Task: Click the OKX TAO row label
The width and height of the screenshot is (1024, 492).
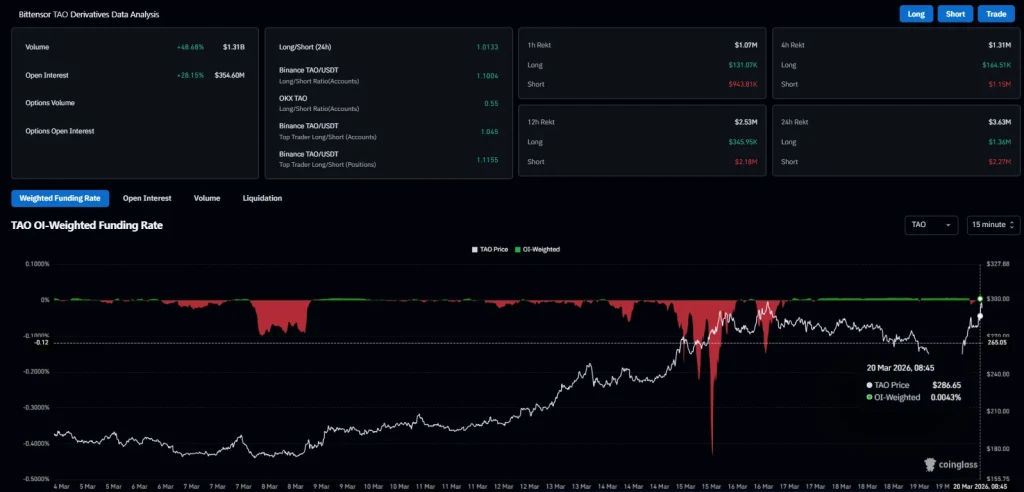Action: (x=293, y=98)
